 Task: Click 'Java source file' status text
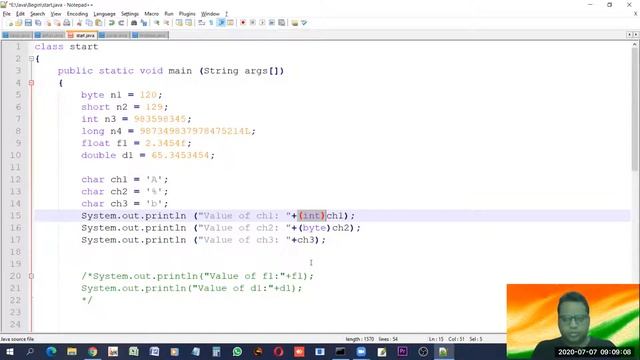(17, 339)
